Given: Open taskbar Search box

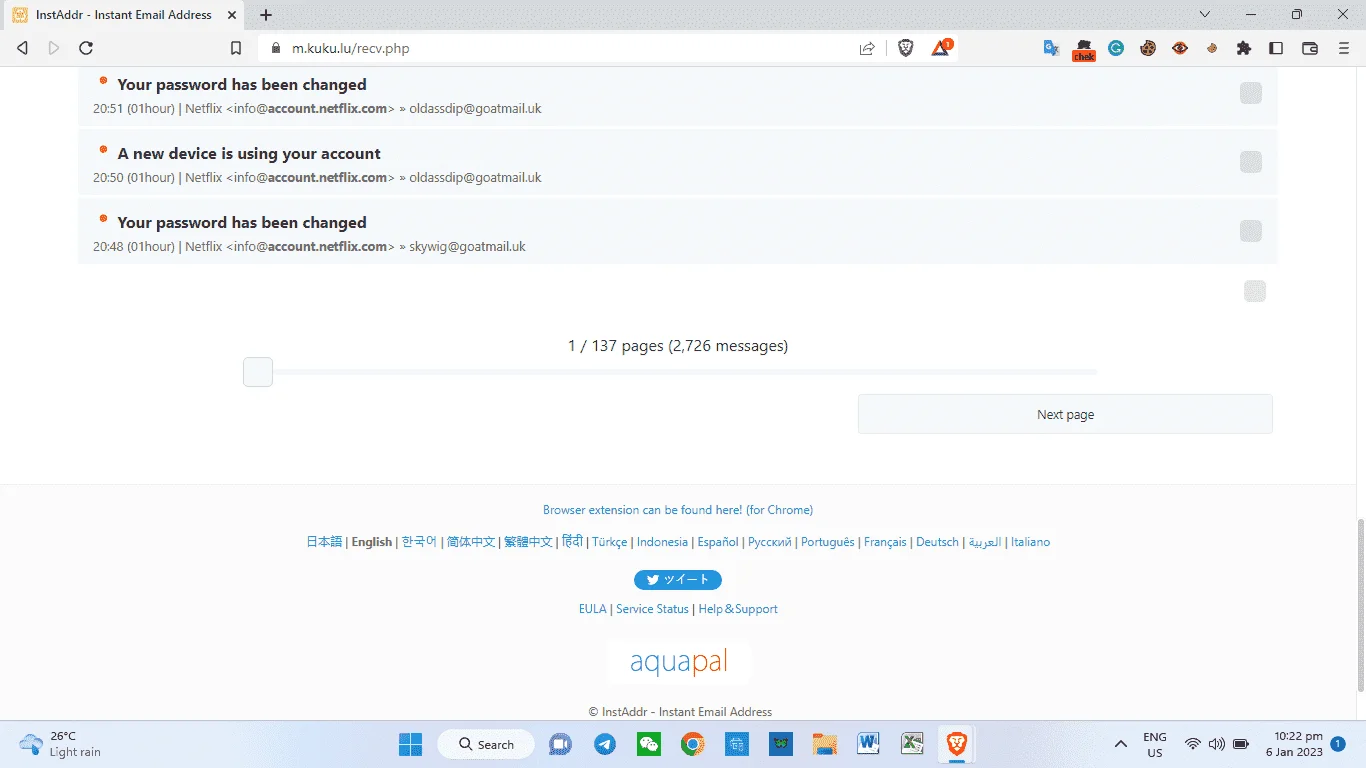Looking at the screenshot, I should (486, 744).
